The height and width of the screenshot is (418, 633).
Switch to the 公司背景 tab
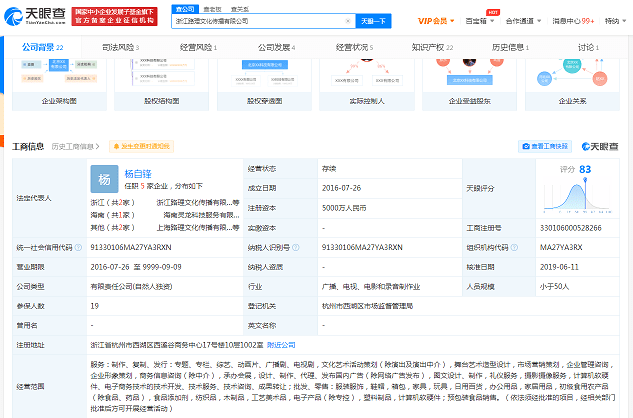coord(42,47)
